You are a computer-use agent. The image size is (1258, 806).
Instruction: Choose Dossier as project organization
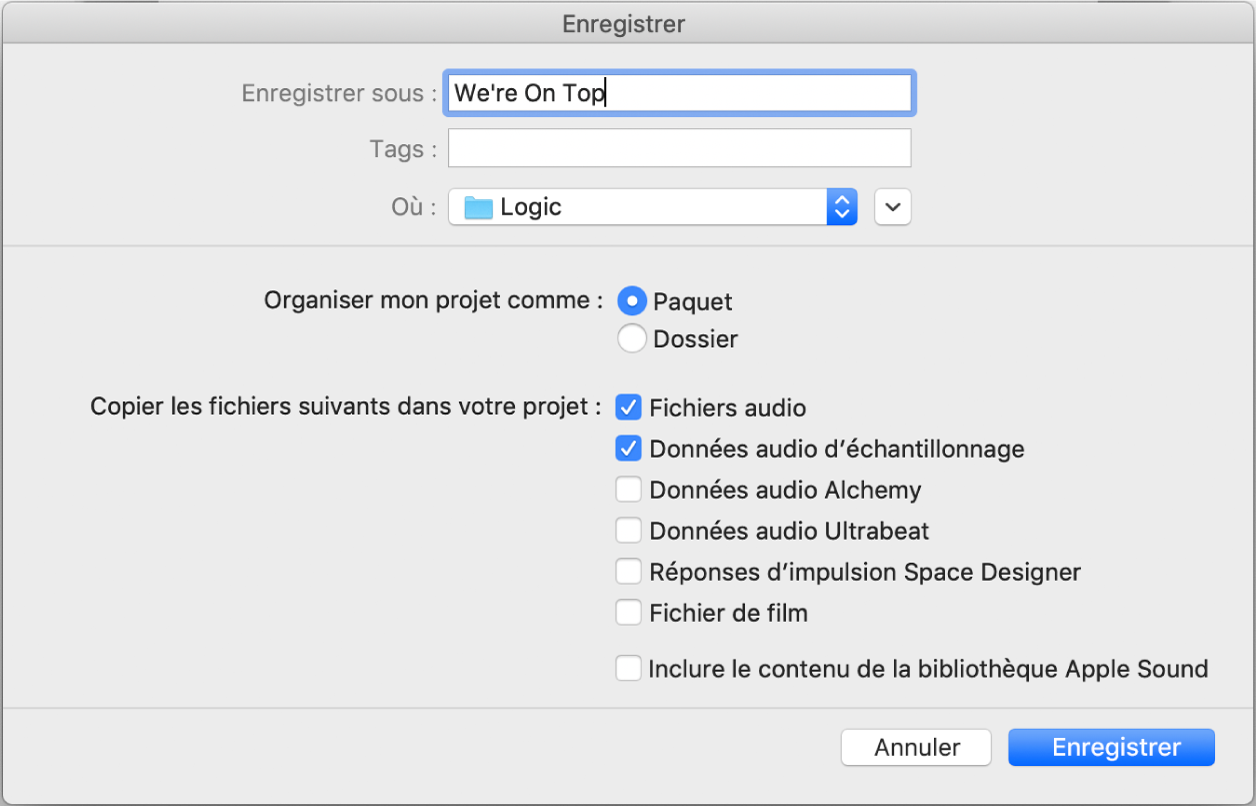[631, 338]
